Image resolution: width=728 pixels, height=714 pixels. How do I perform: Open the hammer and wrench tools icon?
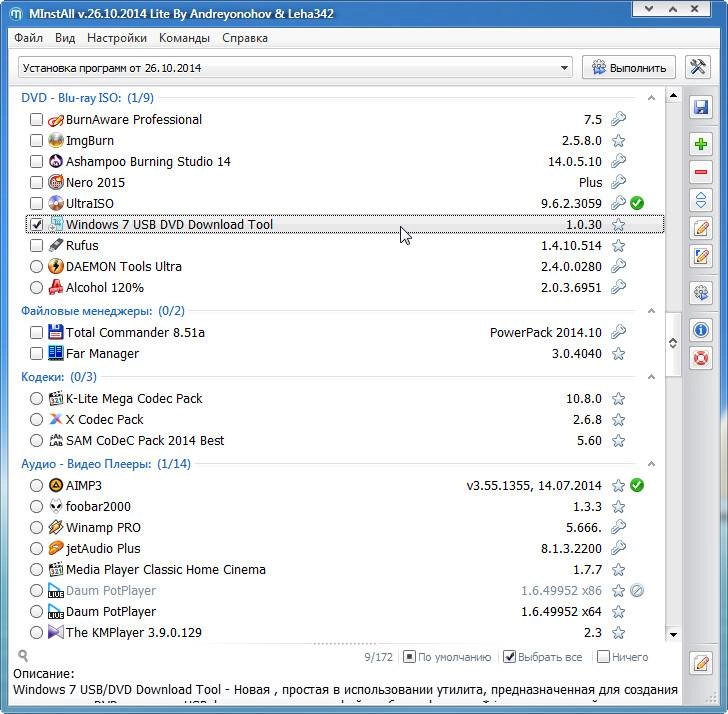698,67
